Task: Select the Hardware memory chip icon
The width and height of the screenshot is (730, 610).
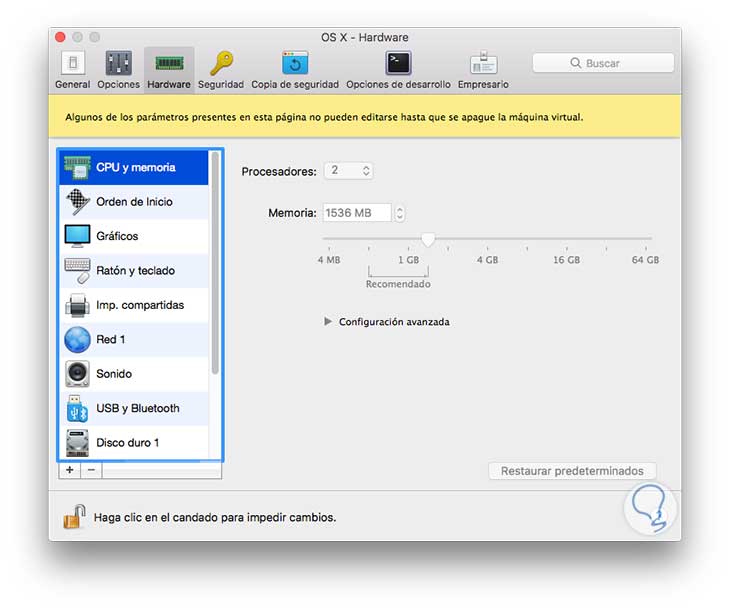Action: tap(169, 63)
